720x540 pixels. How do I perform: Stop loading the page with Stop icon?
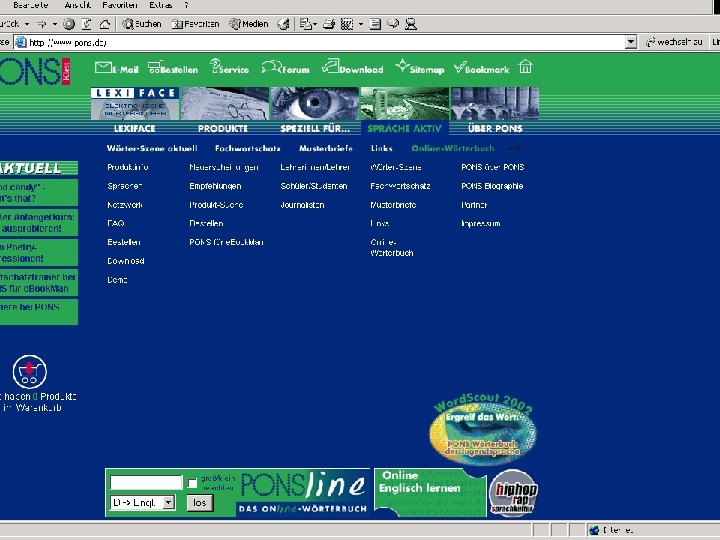pyautogui.click(x=69, y=24)
